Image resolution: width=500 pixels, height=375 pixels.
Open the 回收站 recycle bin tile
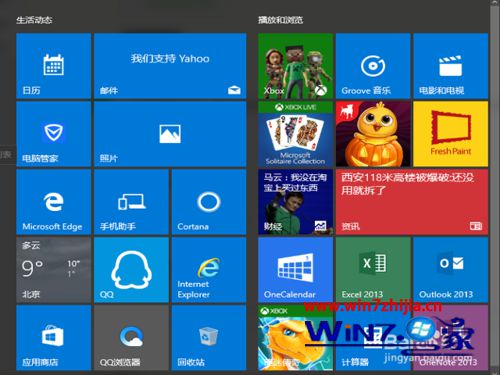click(x=209, y=338)
